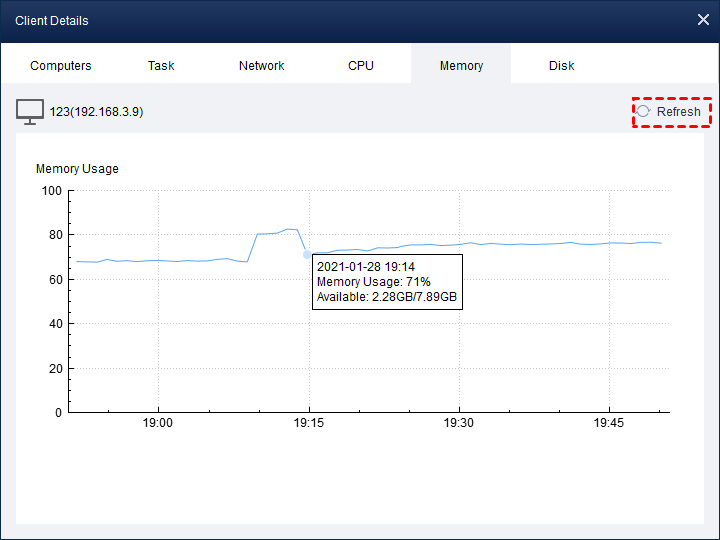Select the 123(192.168.3.9) computer name
The image size is (720, 540).
tap(96, 112)
